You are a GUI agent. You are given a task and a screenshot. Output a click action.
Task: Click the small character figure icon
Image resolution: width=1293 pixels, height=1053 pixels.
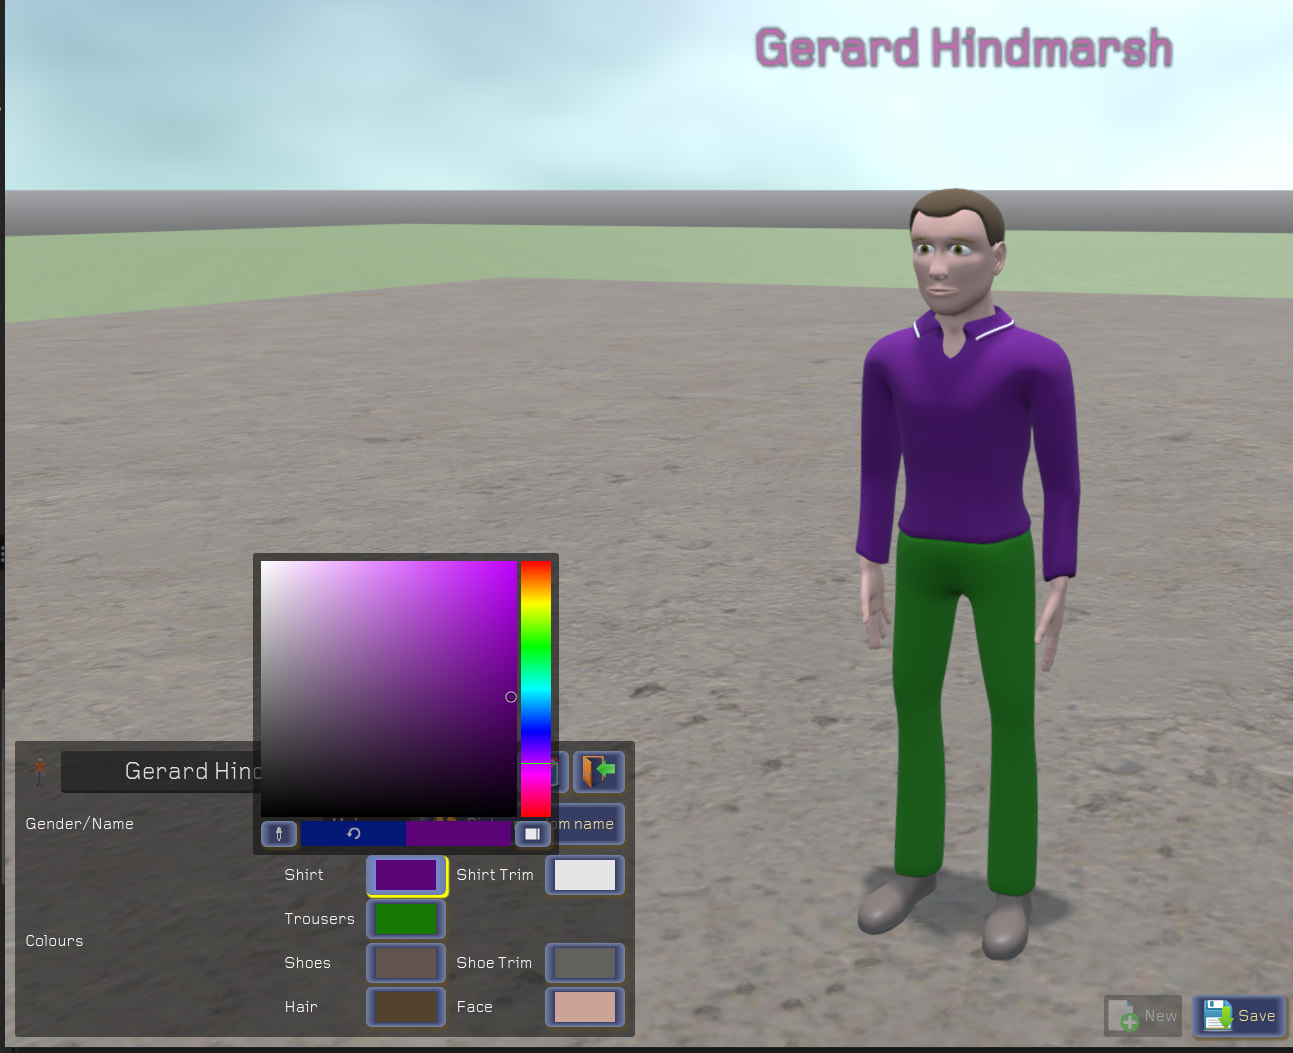[x=40, y=770]
